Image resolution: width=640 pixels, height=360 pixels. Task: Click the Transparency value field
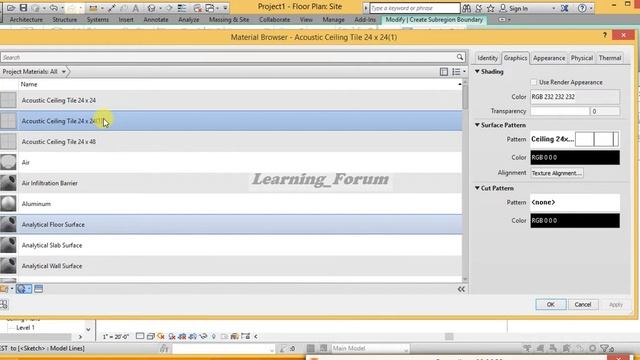pyautogui.click(x=605, y=111)
